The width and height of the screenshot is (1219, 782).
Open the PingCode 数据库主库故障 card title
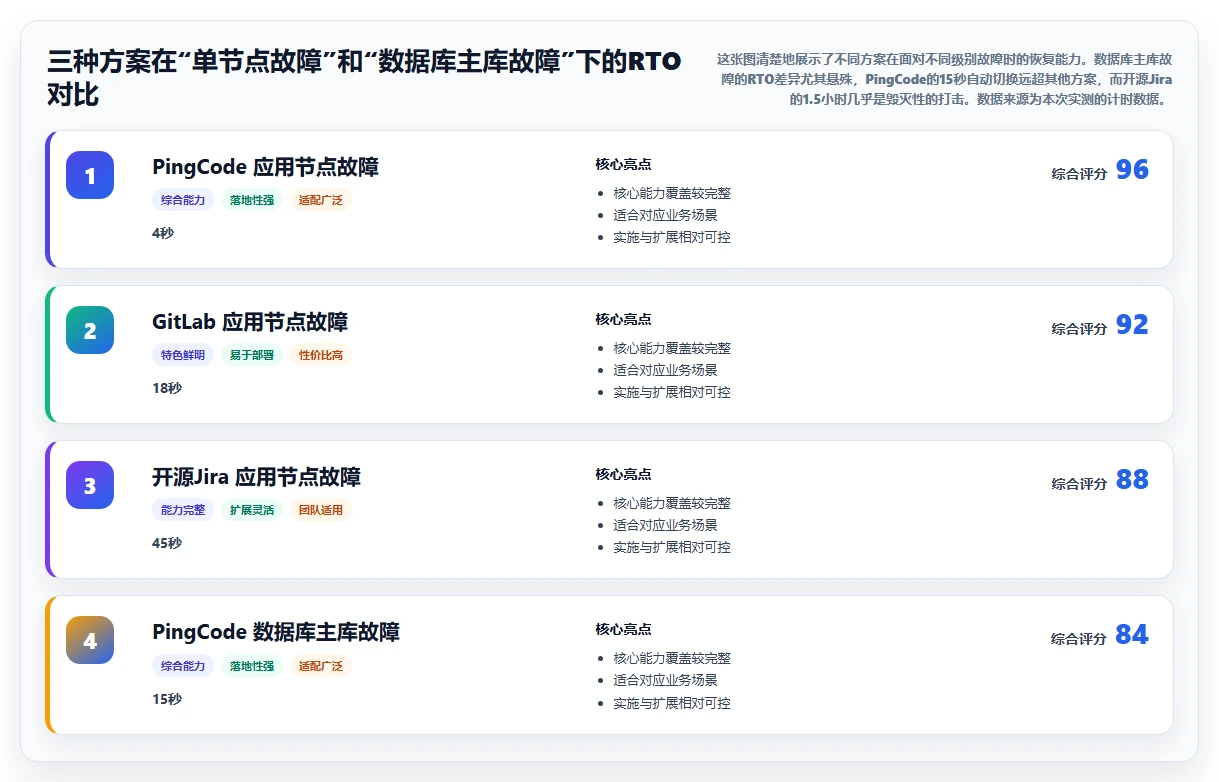pyautogui.click(x=276, y=632)
